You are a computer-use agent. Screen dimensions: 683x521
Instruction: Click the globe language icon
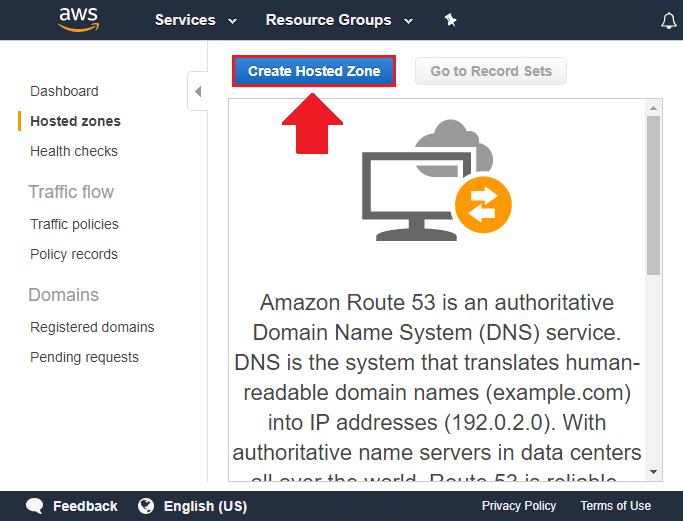pos(146,506)
